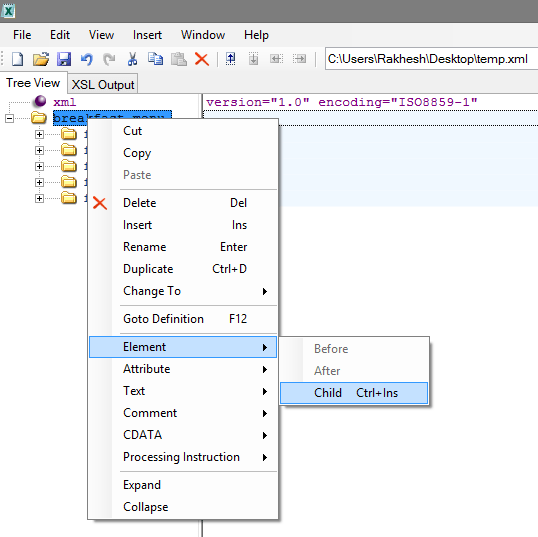Click the Paste clipboard toolbar icon
Image resolution: width=538 pixels, height=537 pixels.
point(179,59)
